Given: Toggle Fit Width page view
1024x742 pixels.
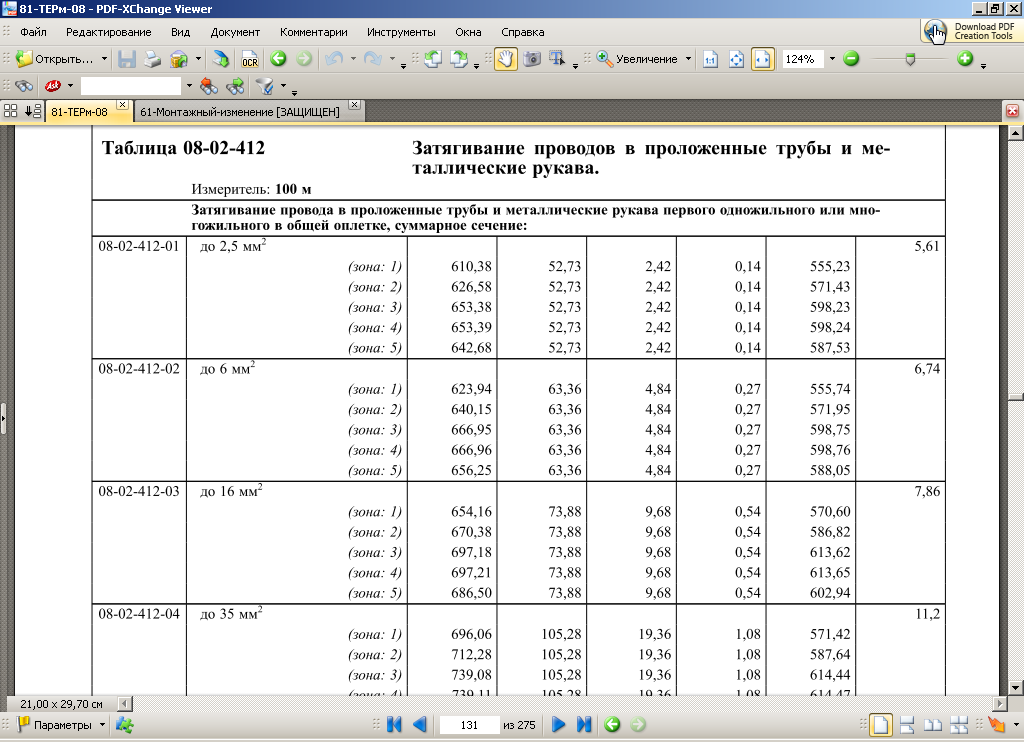Looking at the screenshot, I should tap(762, 59).
